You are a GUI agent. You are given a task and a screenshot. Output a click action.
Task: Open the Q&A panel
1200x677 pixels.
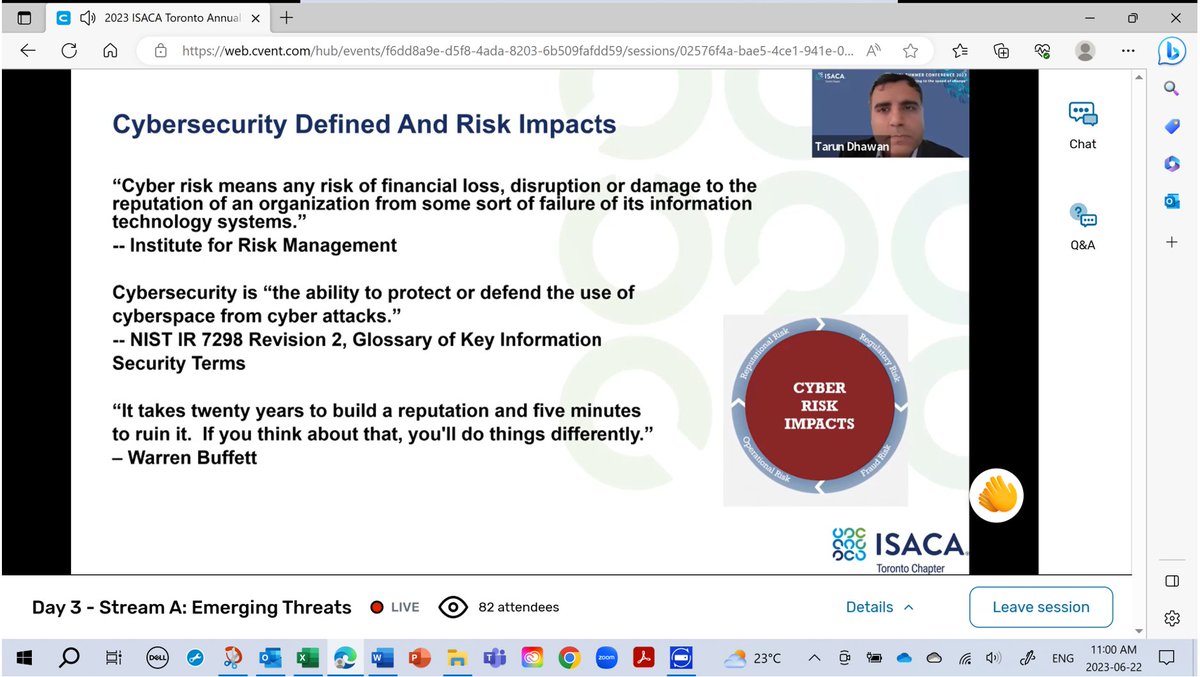click(1082, 226)
